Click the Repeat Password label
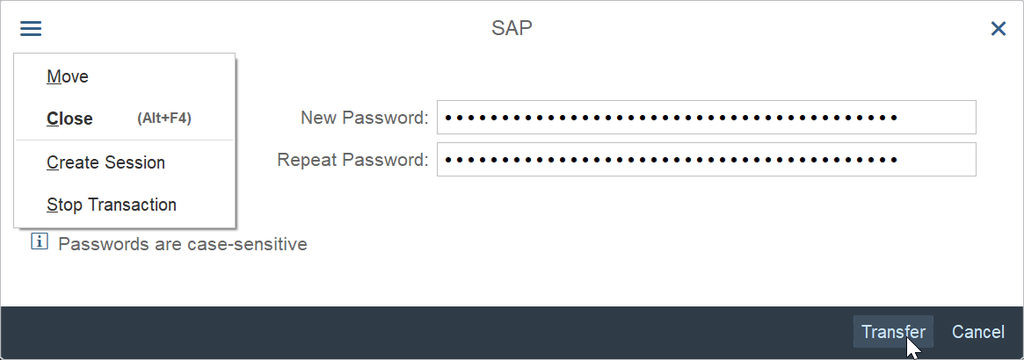The image size is (1024, 360). tap(353, 159)
